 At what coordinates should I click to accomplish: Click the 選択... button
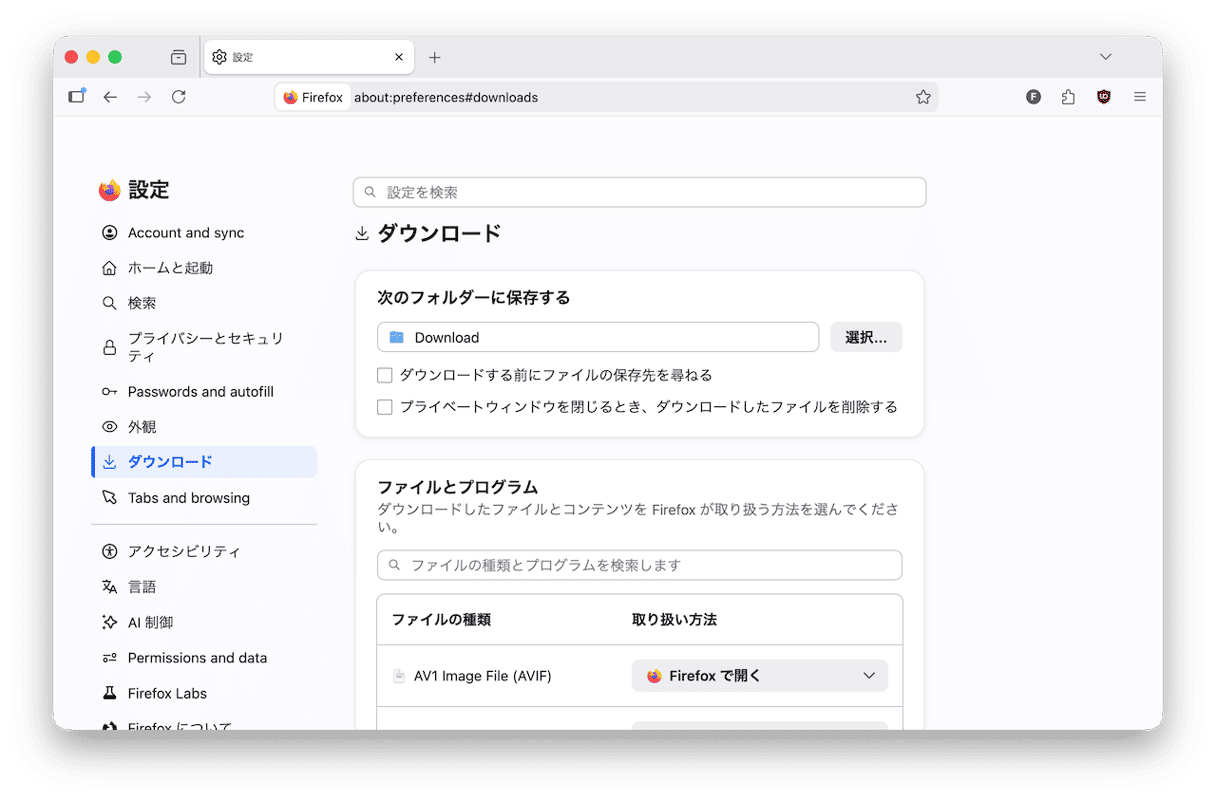[x=866, y=337]
